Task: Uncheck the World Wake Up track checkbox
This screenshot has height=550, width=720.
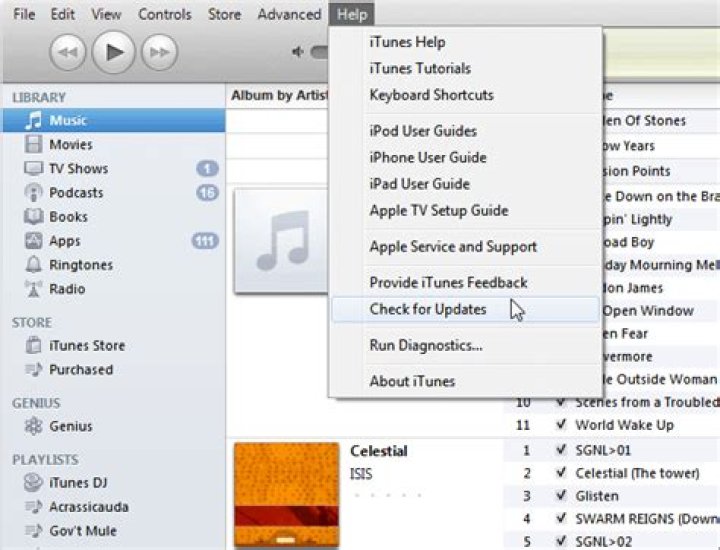Action: [560, 424]
